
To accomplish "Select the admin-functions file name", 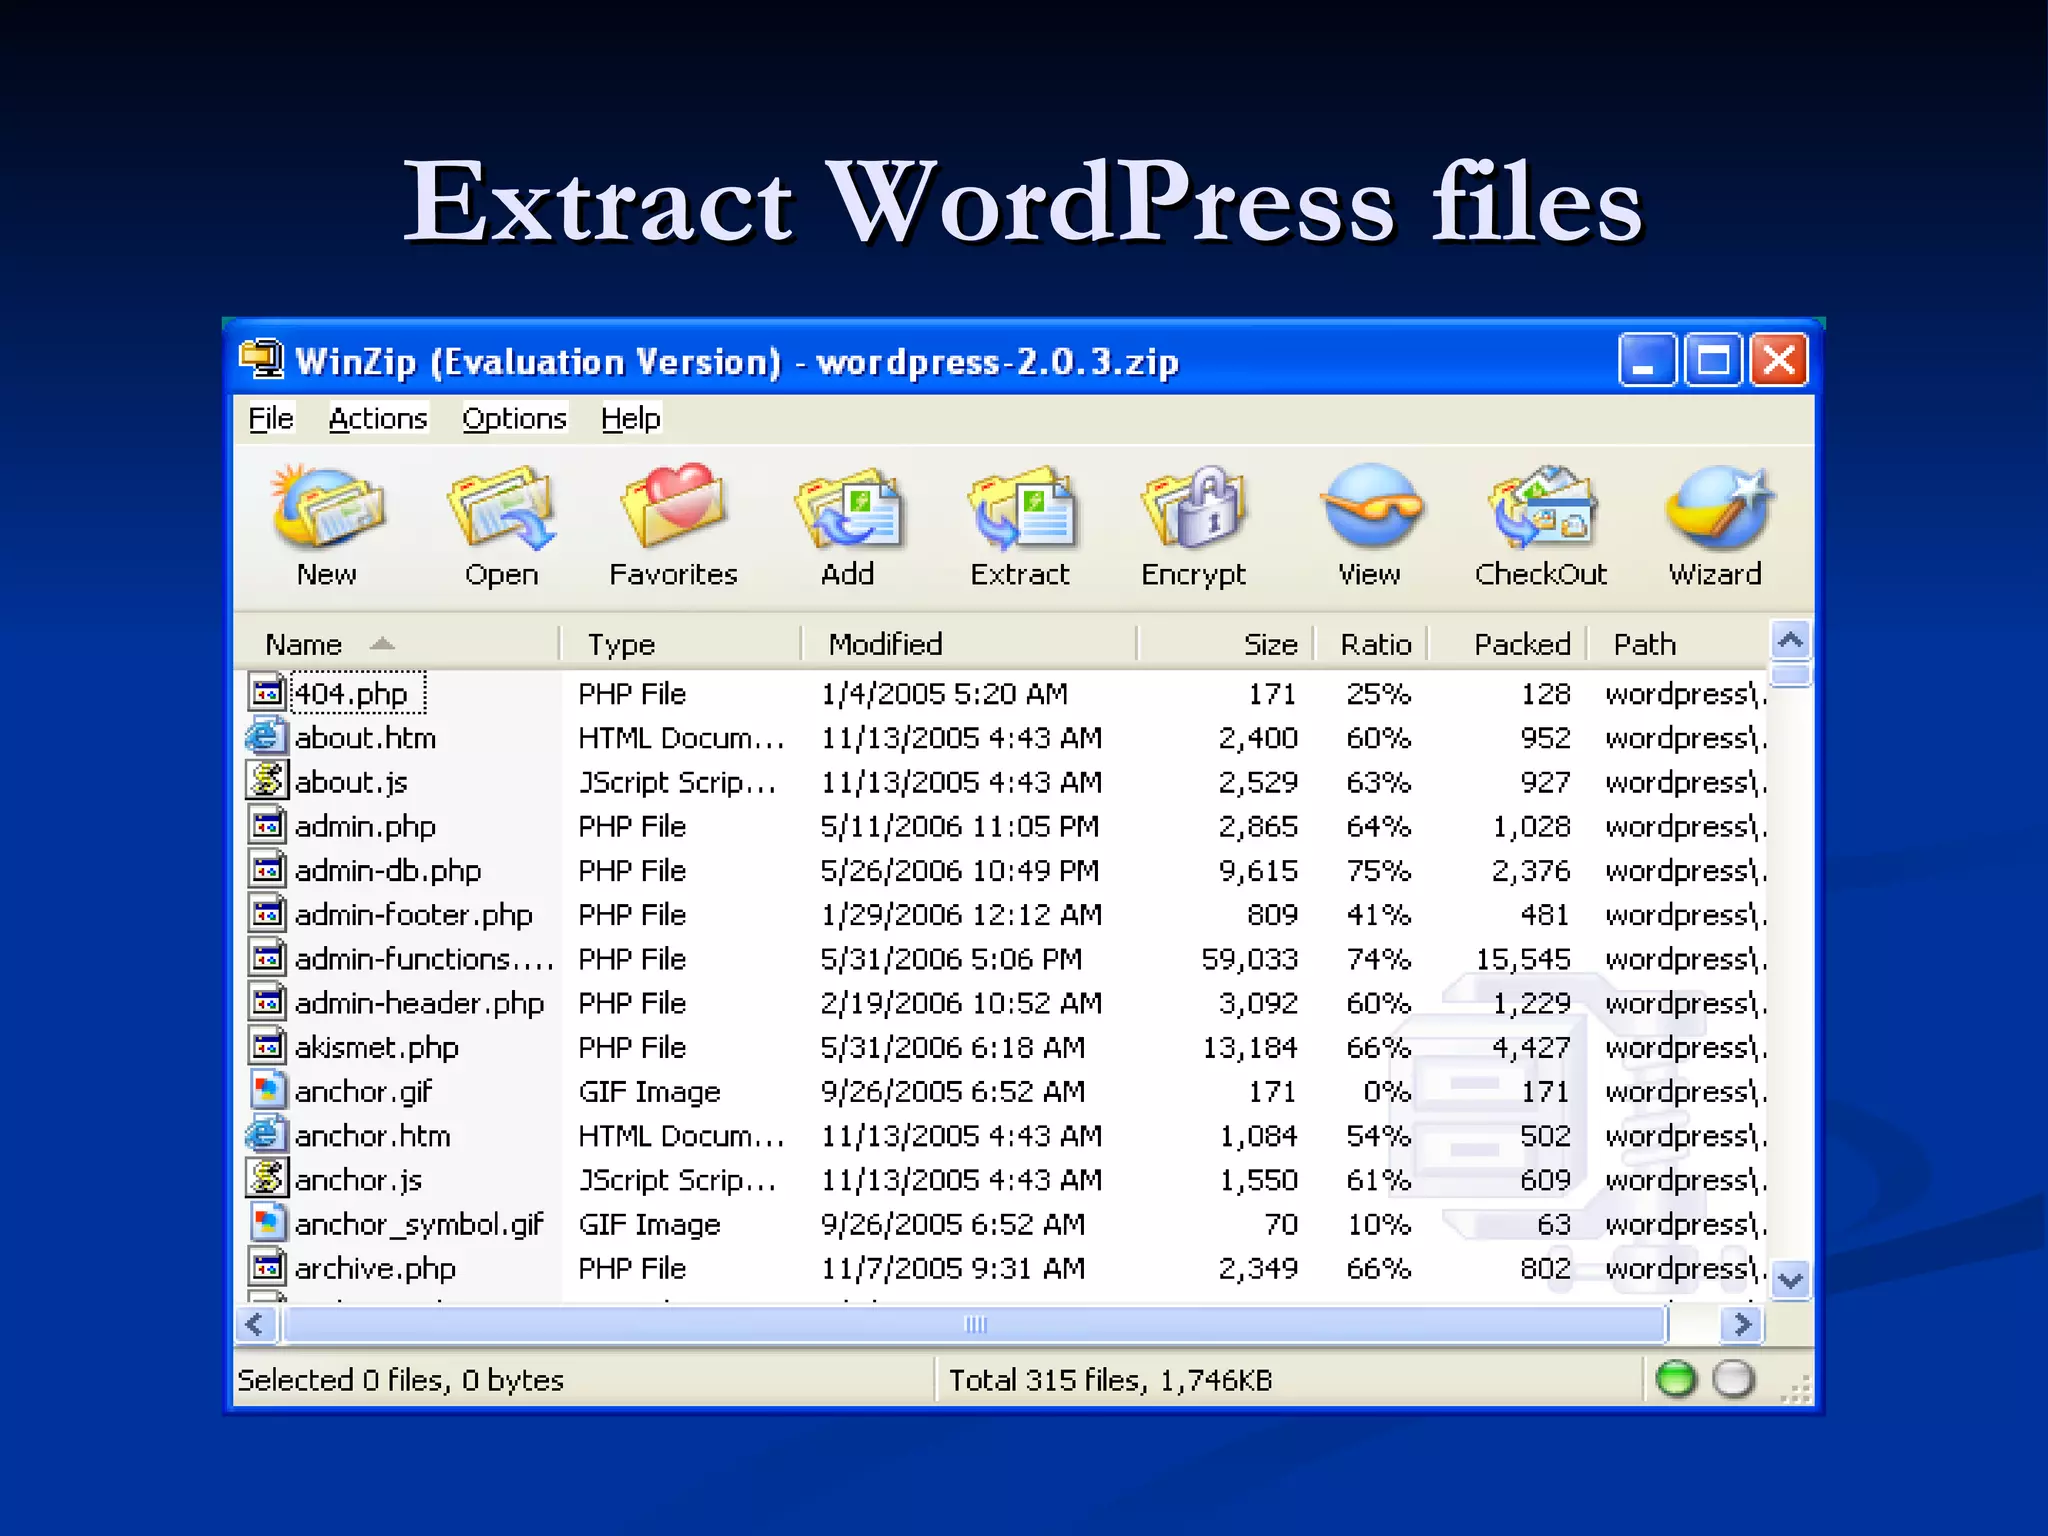I will pyautogui.click(x=424, y=958).
